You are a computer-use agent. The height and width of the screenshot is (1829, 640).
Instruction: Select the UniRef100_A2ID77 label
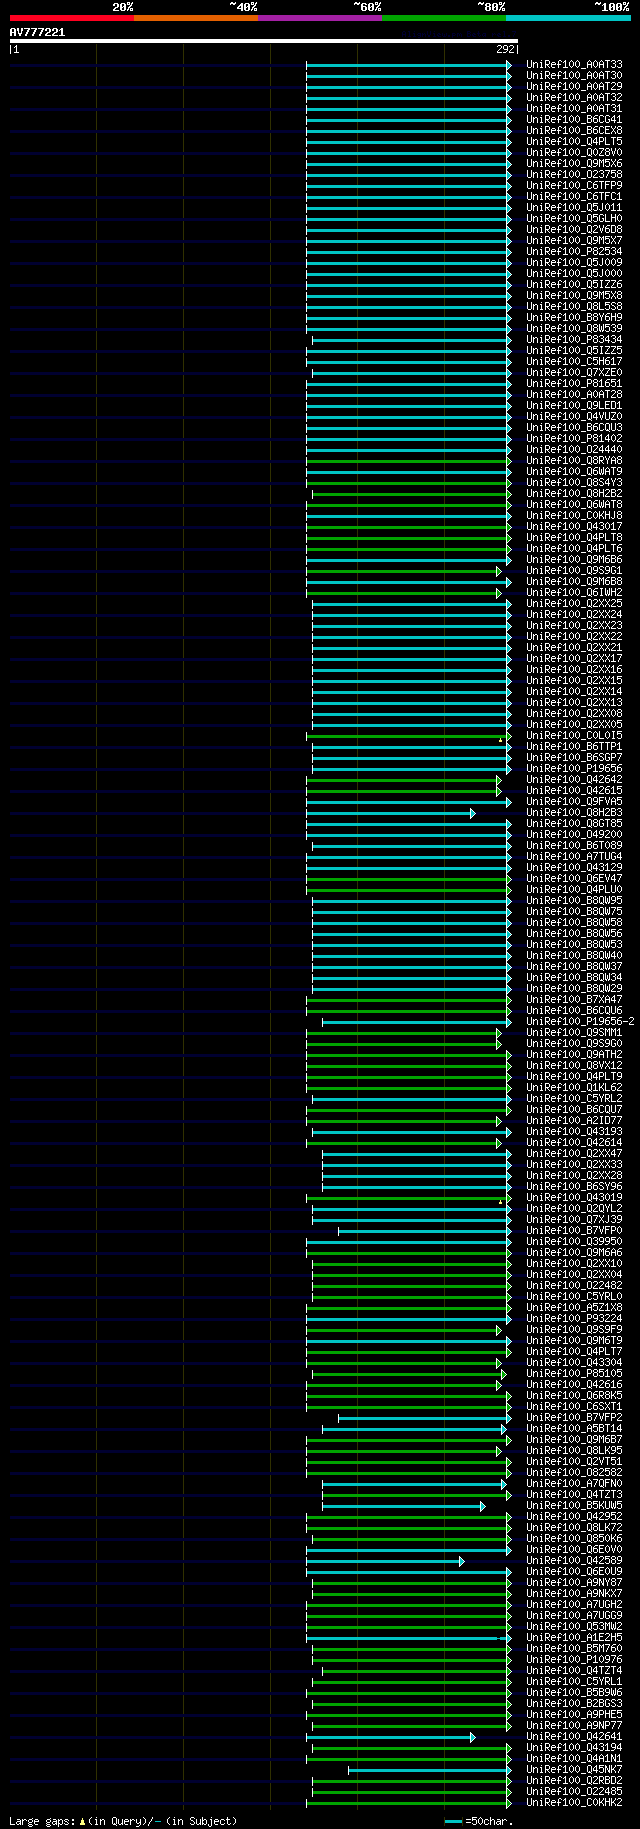click(574, 1121)
